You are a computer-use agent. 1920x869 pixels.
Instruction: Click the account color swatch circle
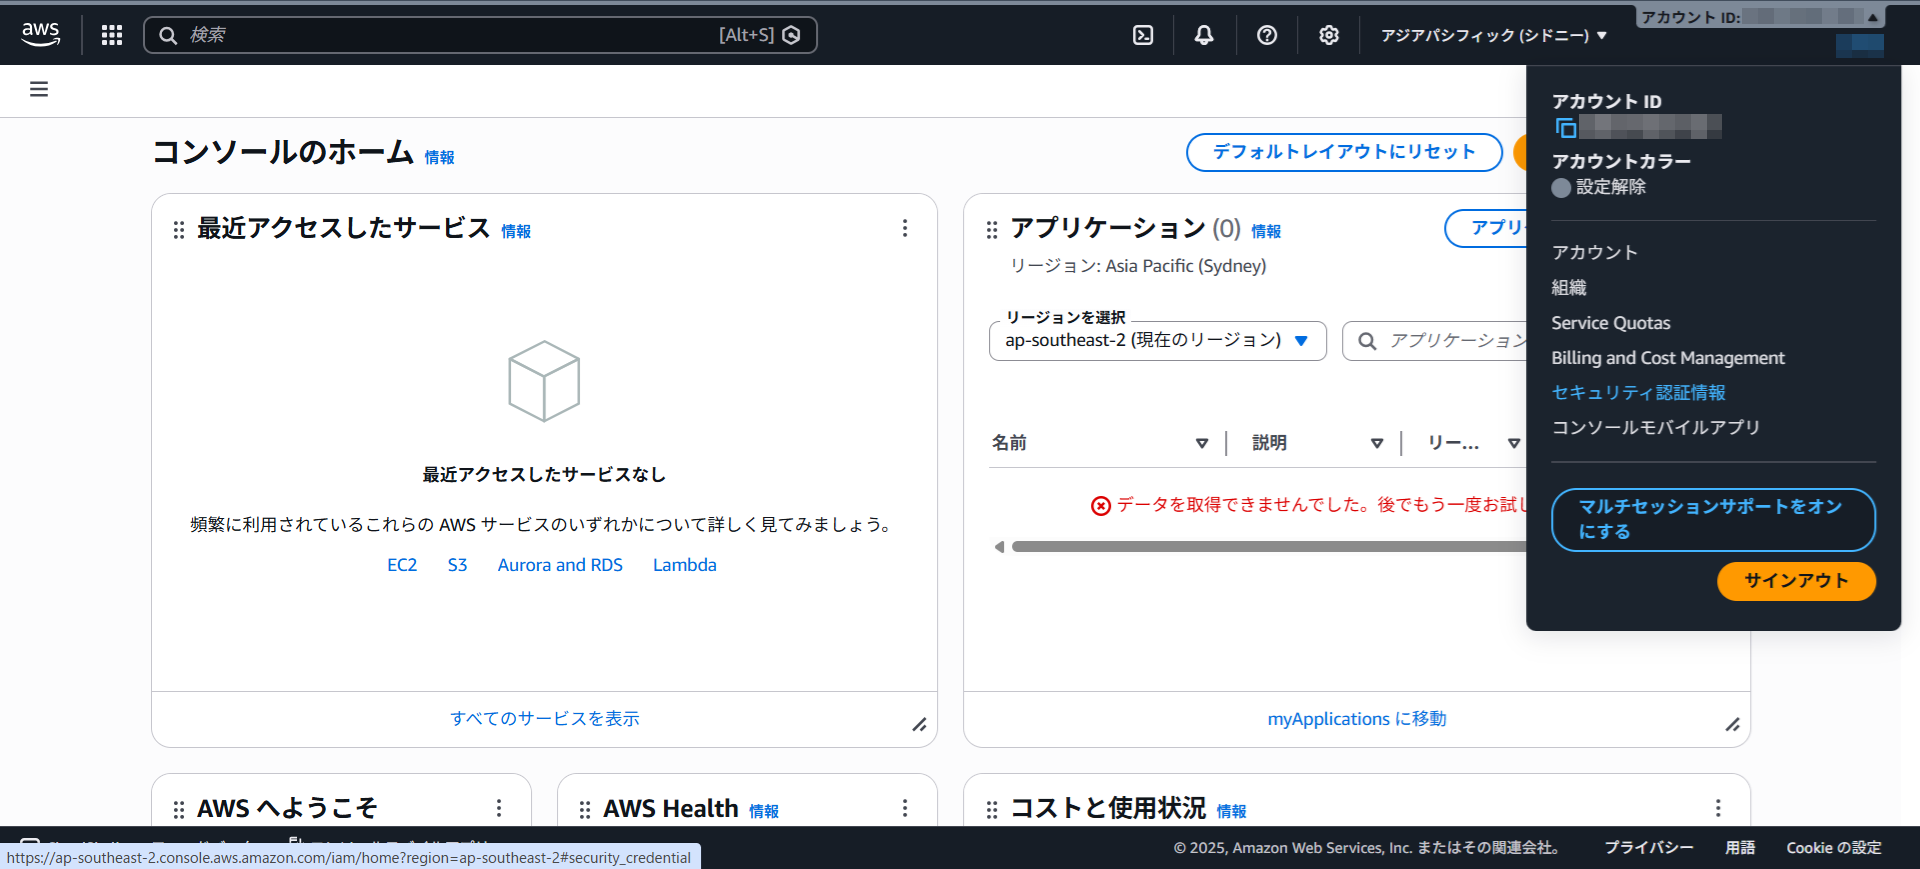1561,188
